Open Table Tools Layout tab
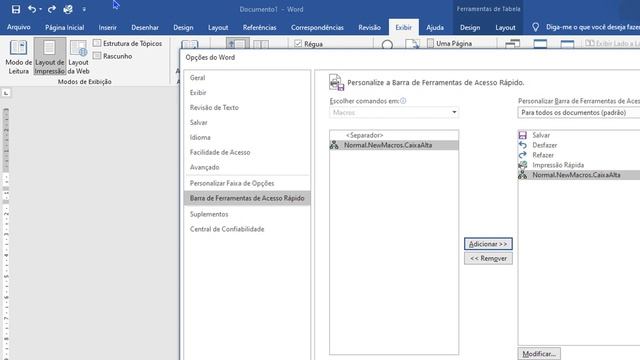 (505, 27)
